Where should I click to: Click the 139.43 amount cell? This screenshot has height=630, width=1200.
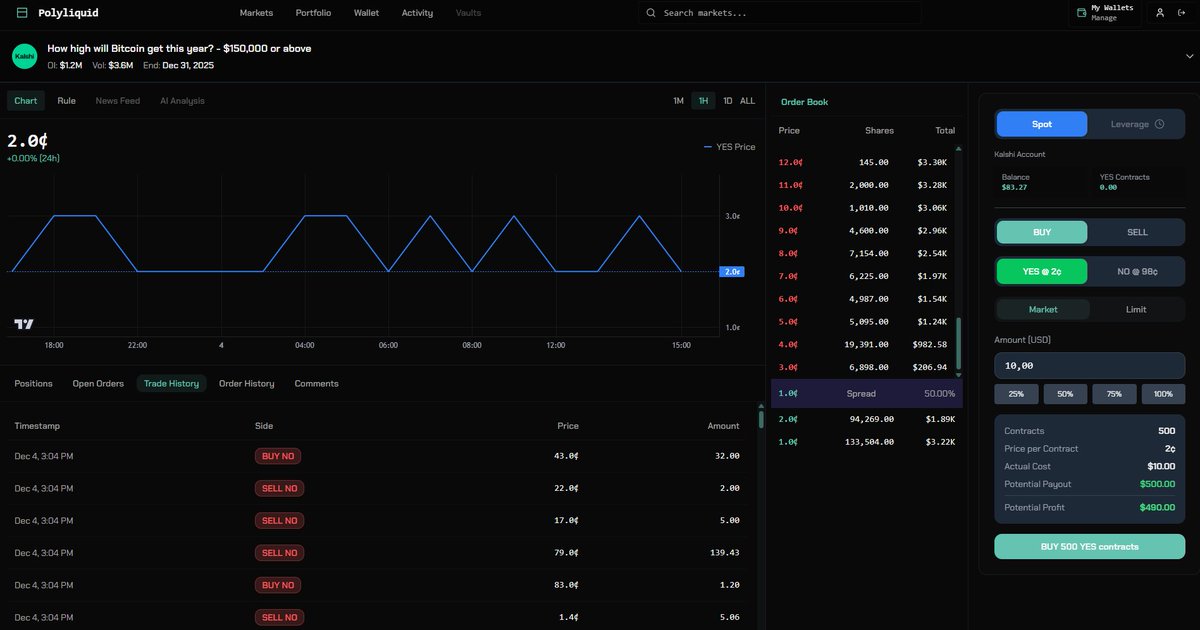(x=723, y=553)
